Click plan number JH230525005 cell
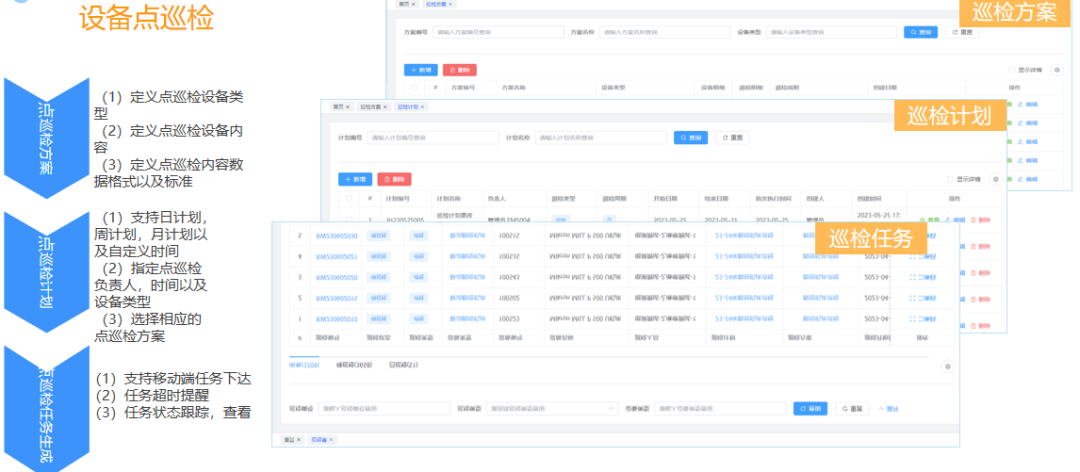 pyautogui.click(x=405, y=220)
